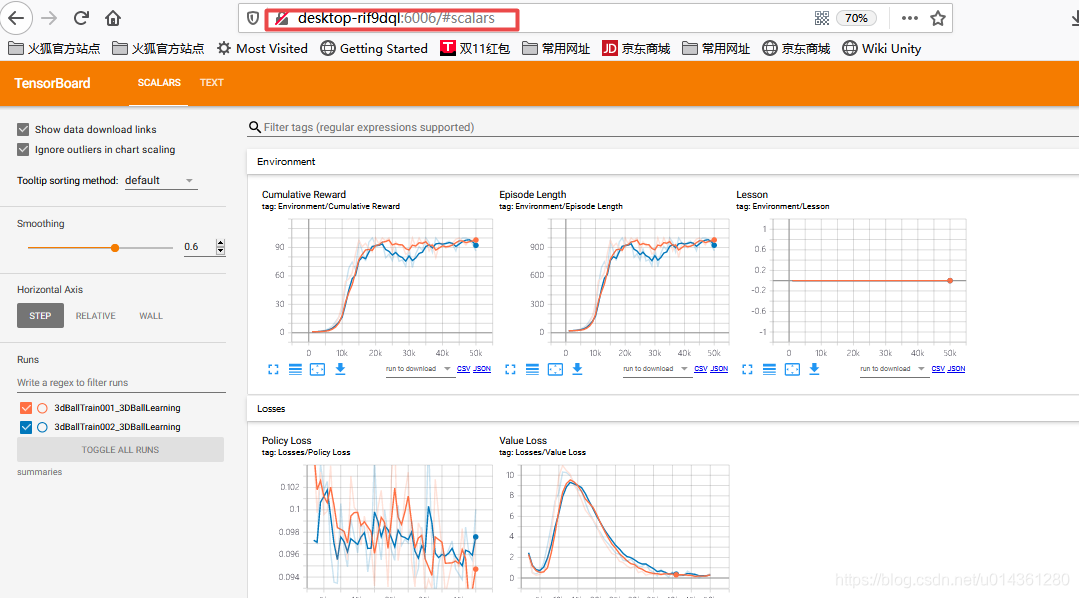Bookmark this page with the star icon
Screen dimensions: 1079x598
[x=937, y=18]
